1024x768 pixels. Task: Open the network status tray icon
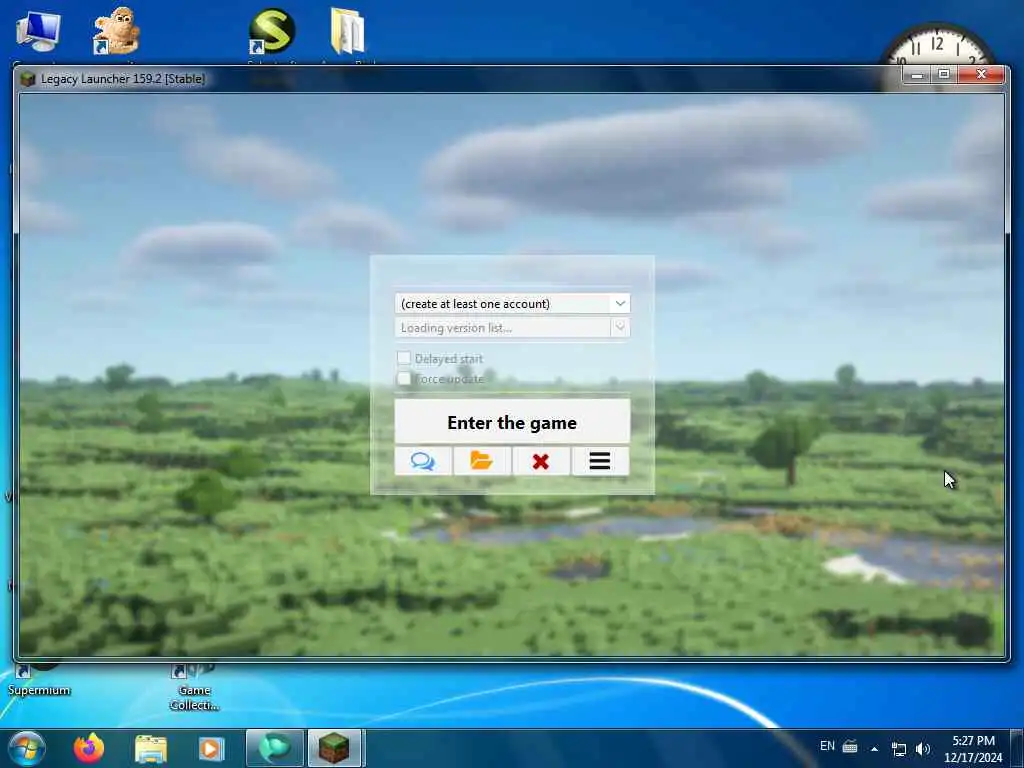coord(899,748)
